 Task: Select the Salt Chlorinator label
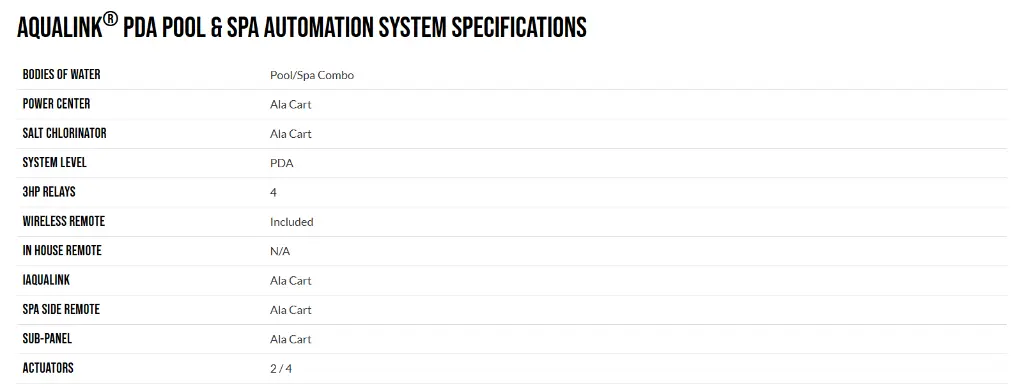(x=64, y=133)
